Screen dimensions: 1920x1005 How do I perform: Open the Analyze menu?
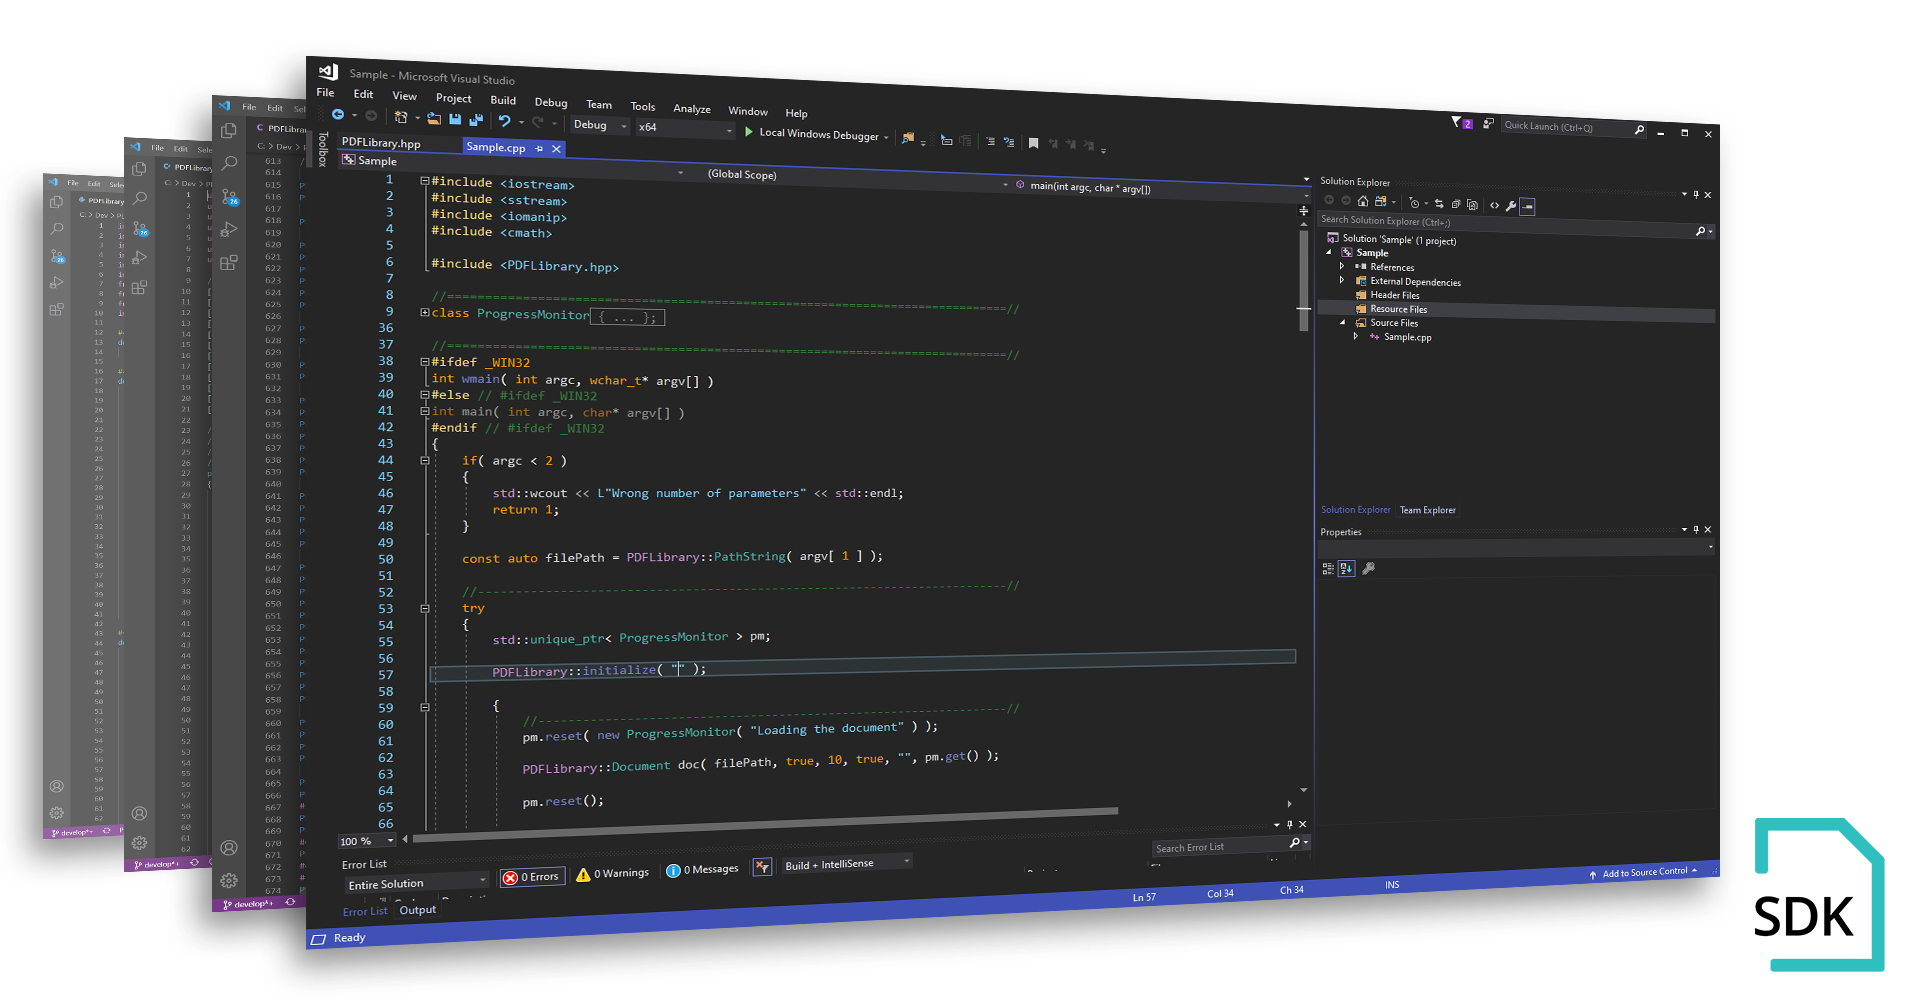tap(692, 108)
